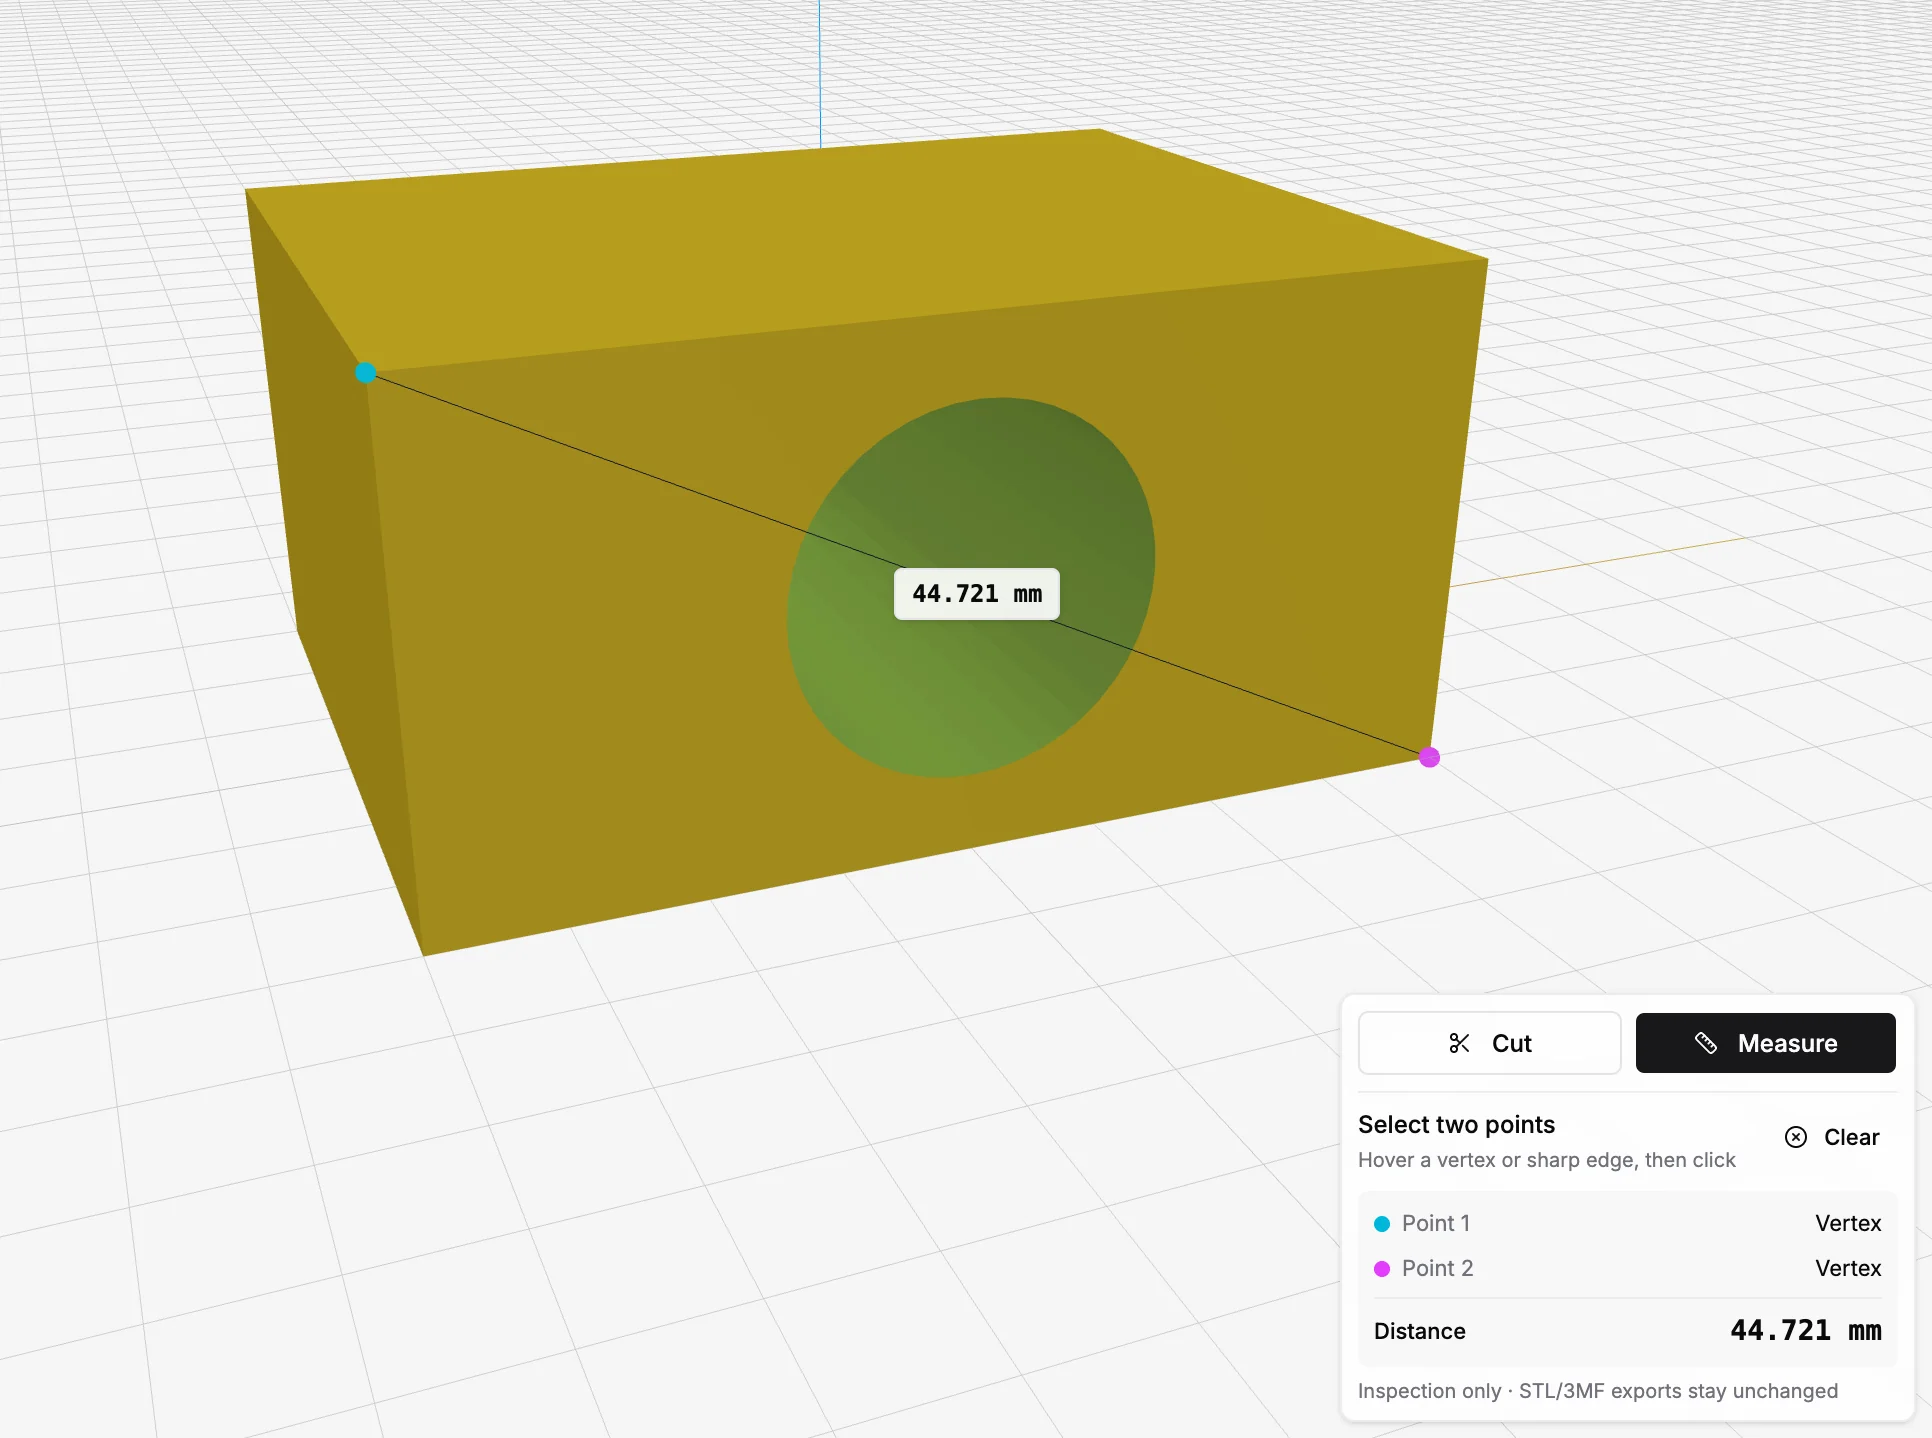Click the Vertex type text in the Point 1 row
This screenshot has height=1438, width=1932.
[1848, 1223]
